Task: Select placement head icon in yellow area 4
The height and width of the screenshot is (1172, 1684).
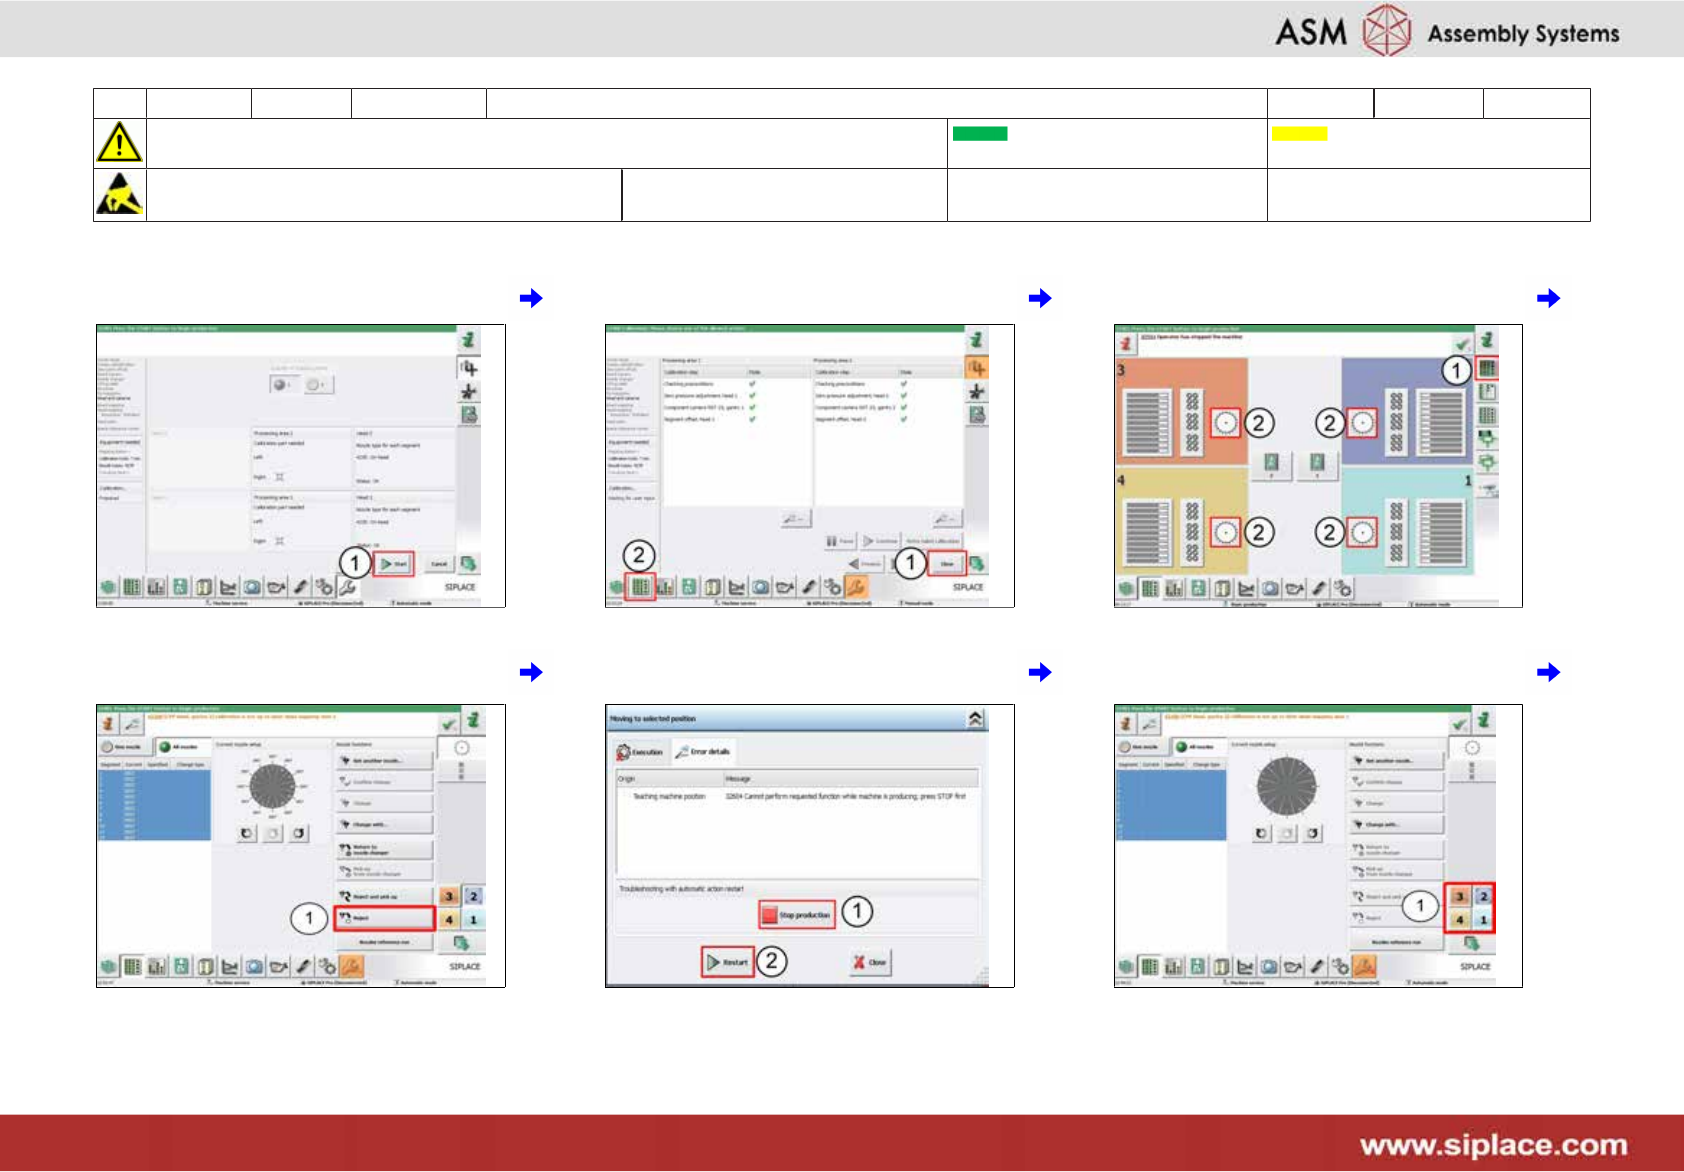Action: coord(1226,532)
